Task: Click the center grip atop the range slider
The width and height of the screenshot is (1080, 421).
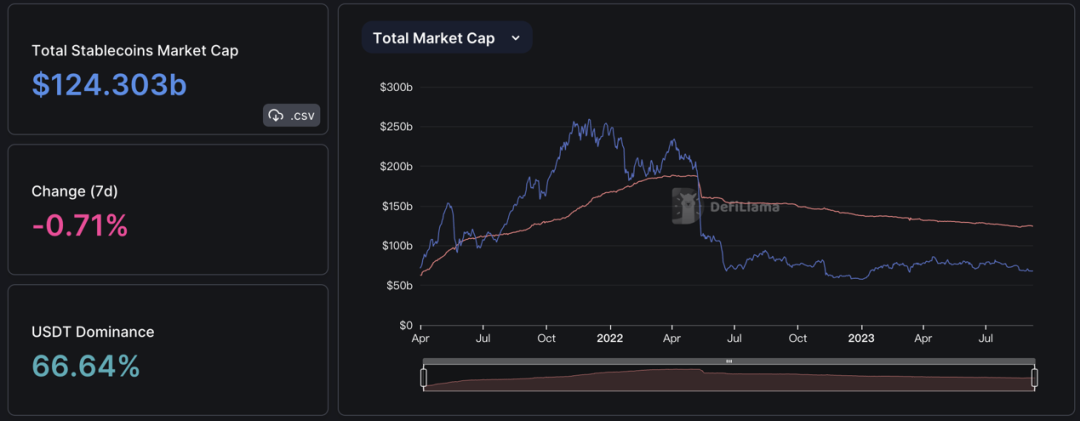Action: point(729,360)
